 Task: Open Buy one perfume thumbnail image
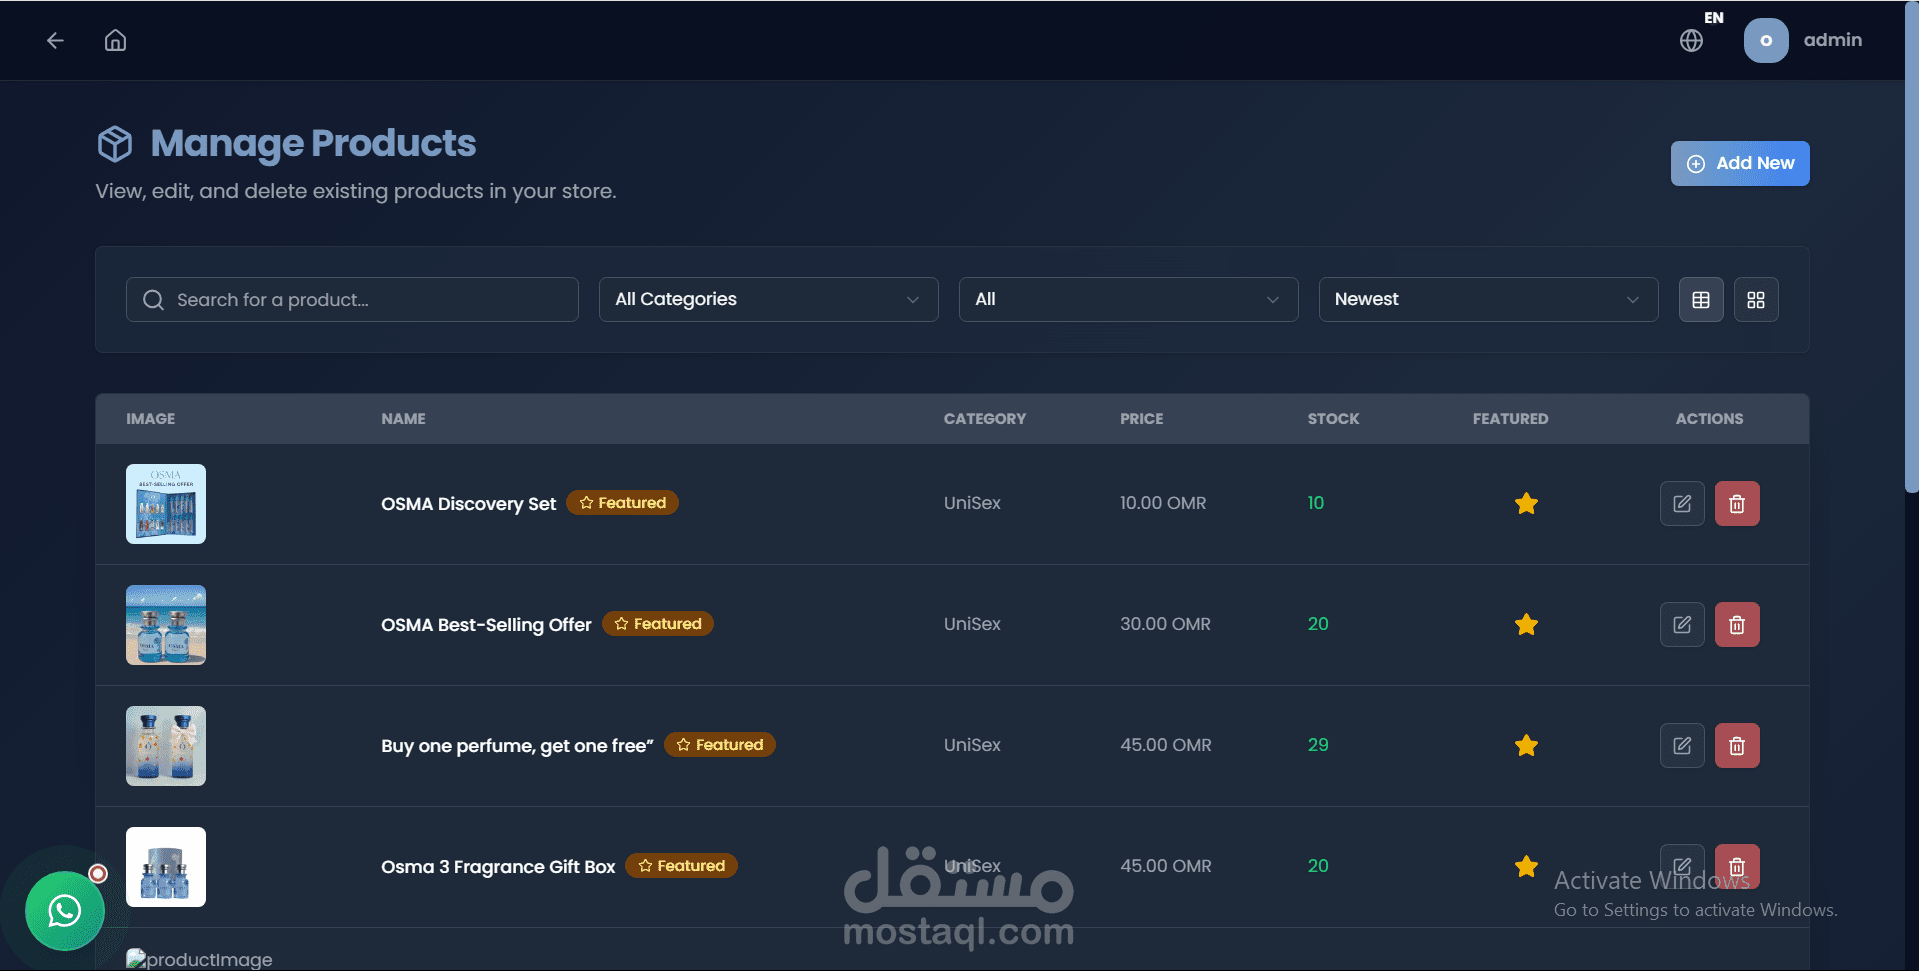click(x=166, y=746)
